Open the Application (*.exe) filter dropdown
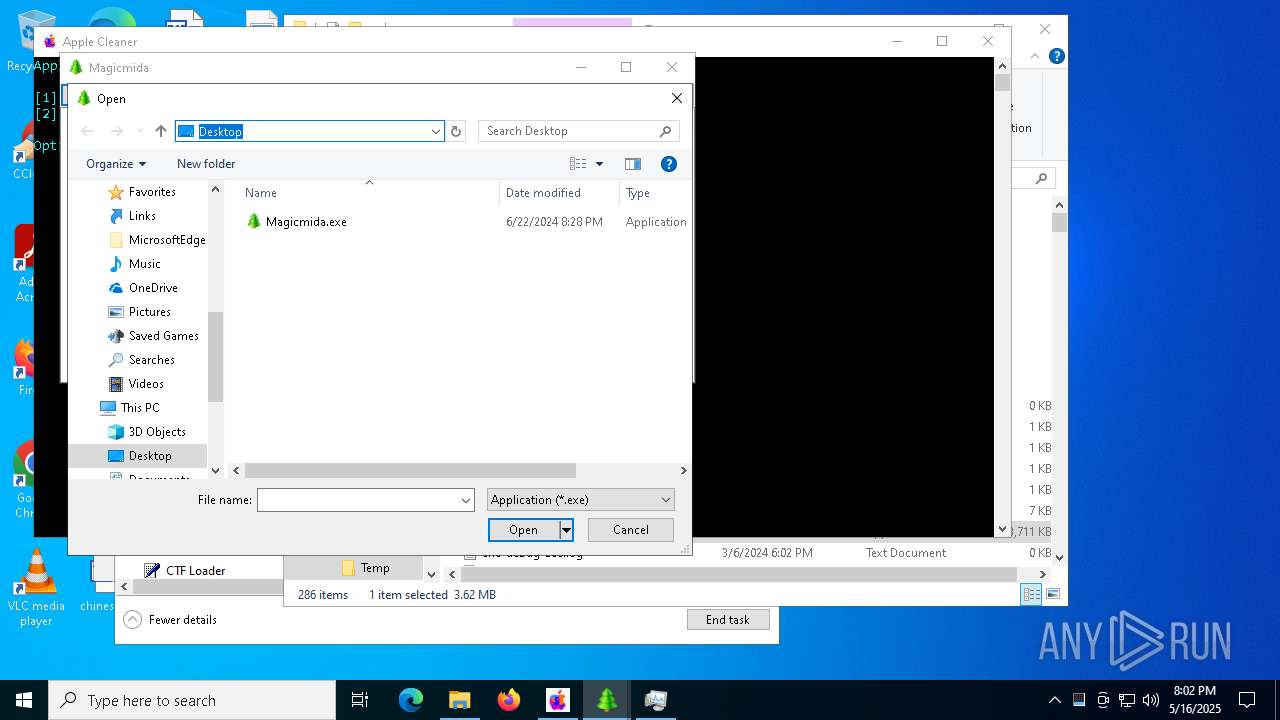The width and height of the screenshot is (1280, 720). click(581, 500)
